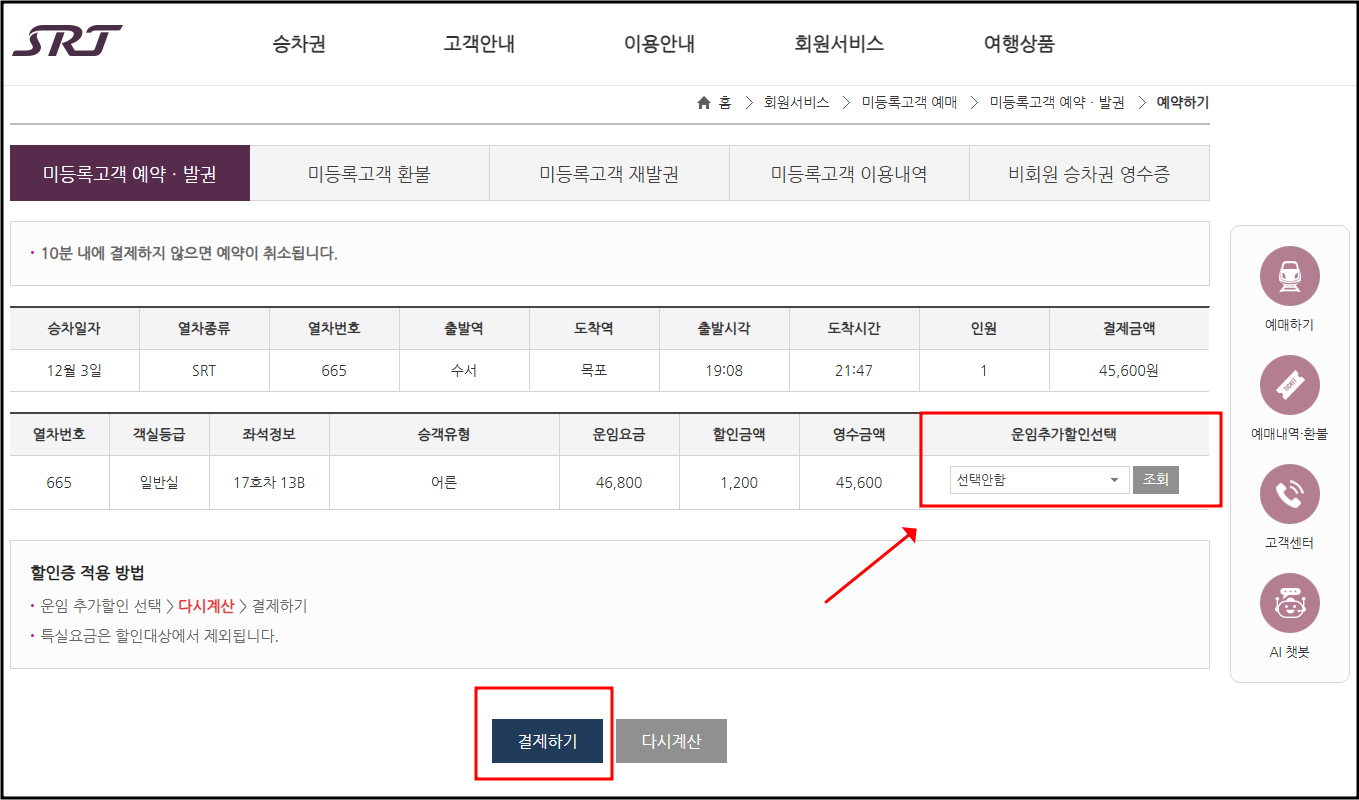Select the 예매하기 train icon in sidebar
The image size is (1359, 800).
point(1290,275)
